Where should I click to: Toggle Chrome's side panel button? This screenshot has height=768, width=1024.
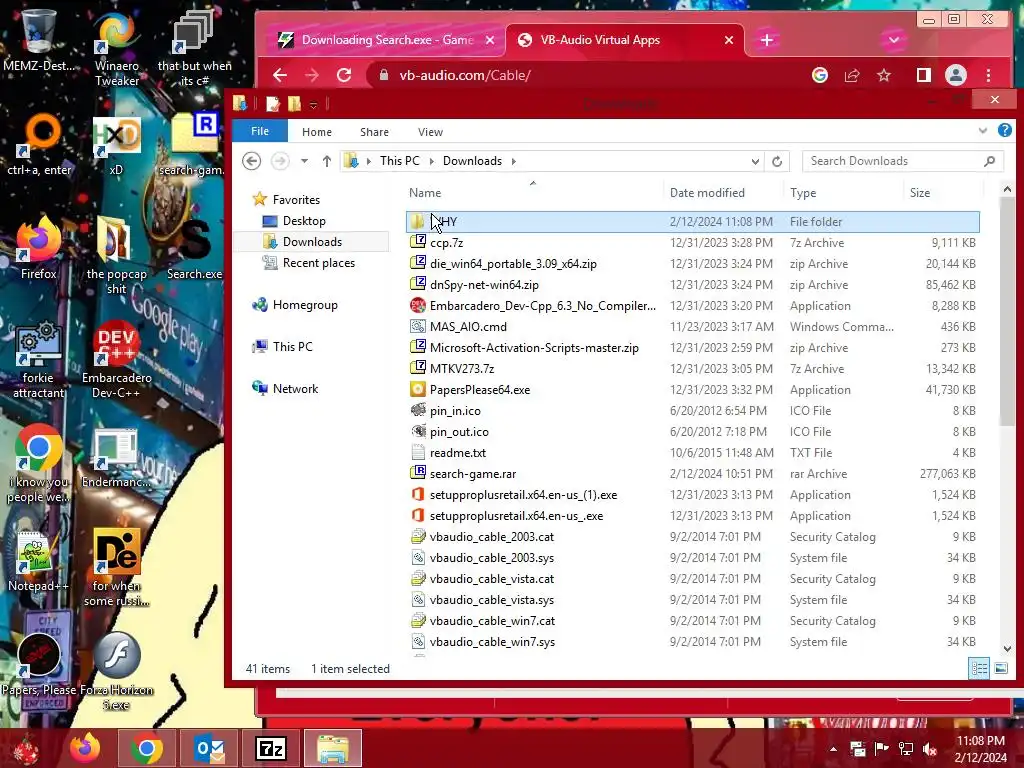pos(923,75)
